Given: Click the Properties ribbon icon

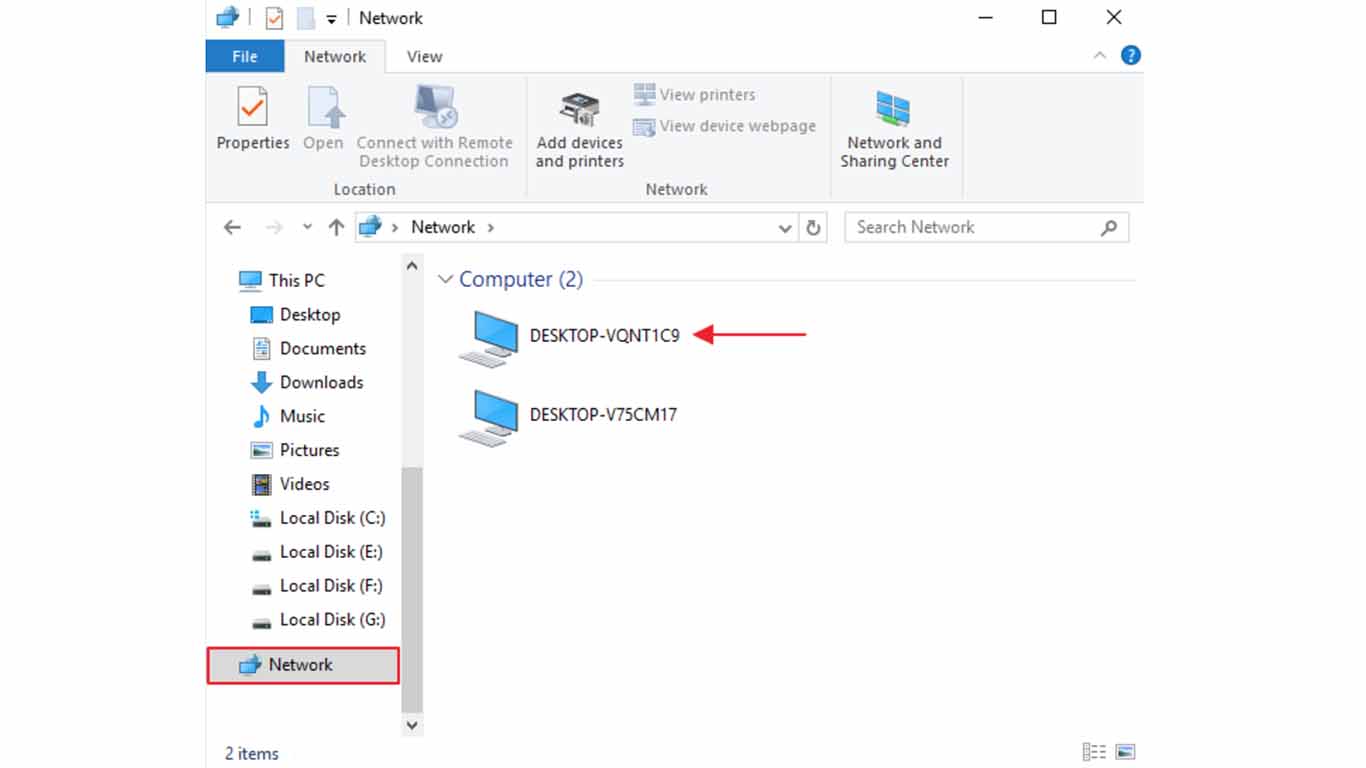Looking at the screenshot, I should pyautogui.click(x=253, y=118).
